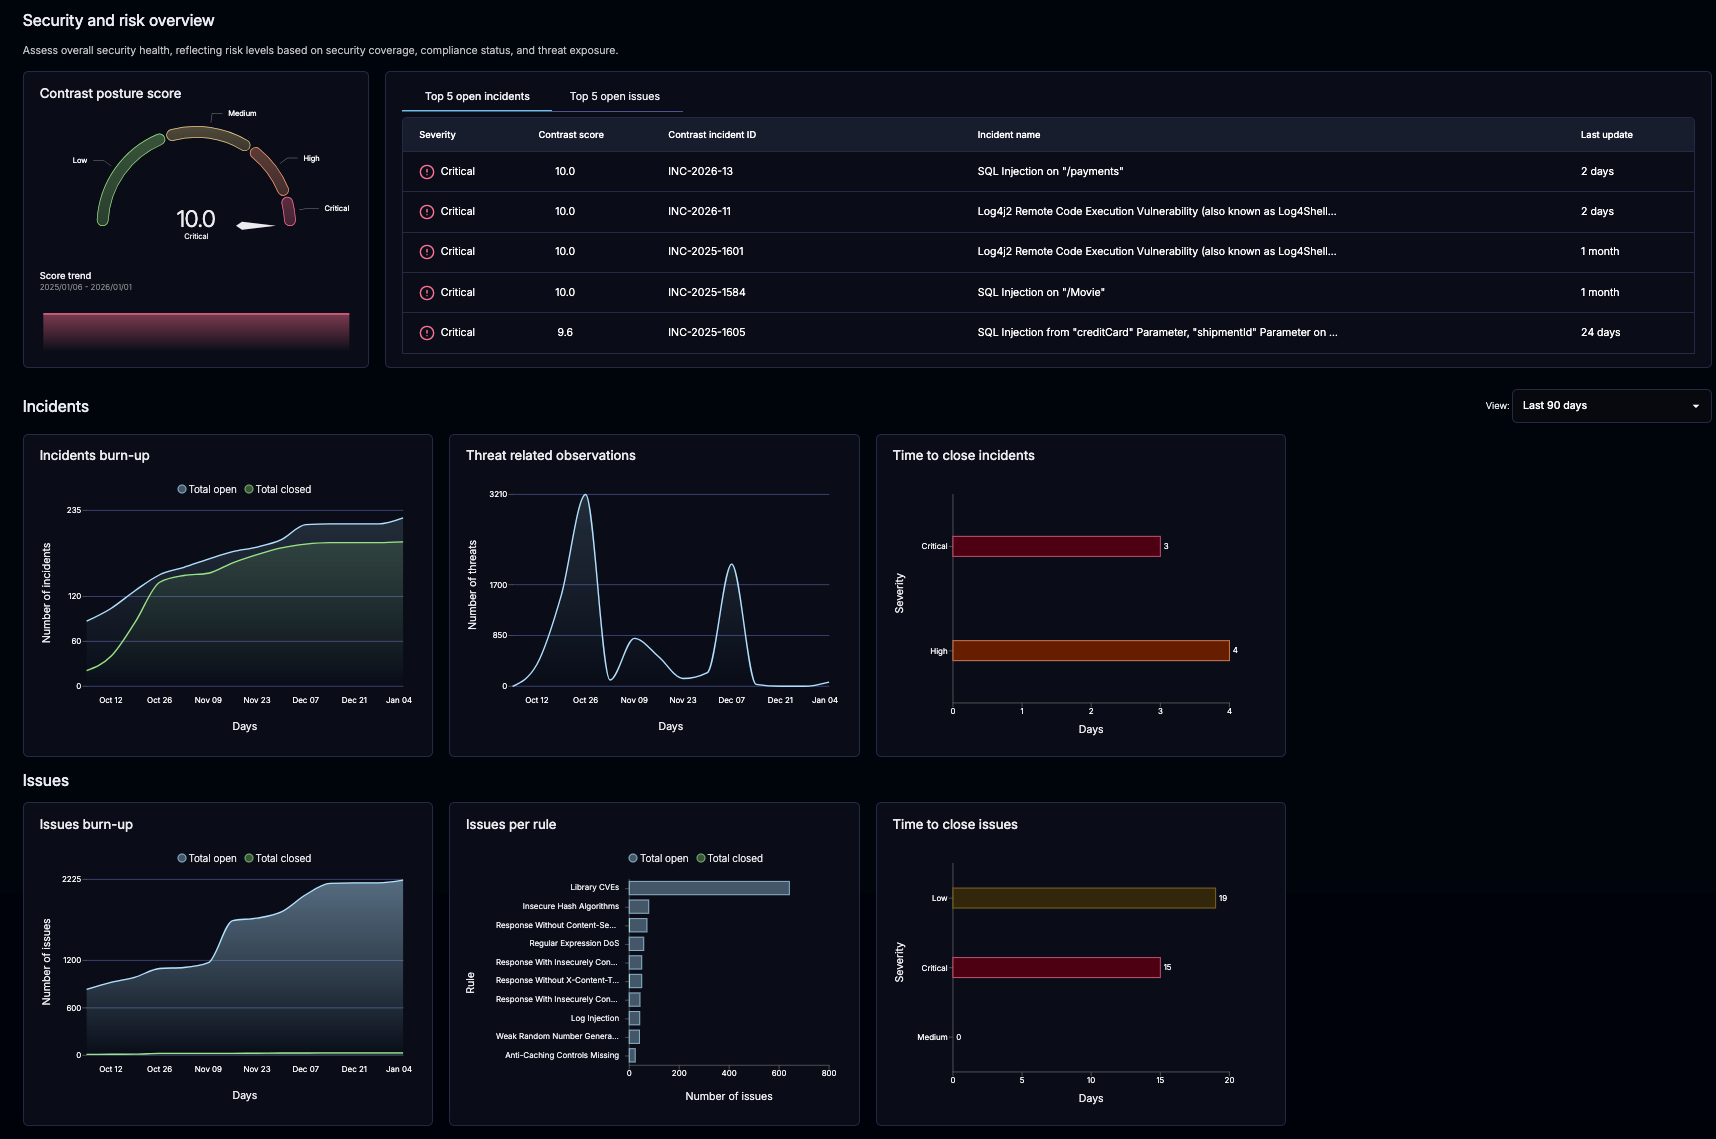Toggle Total closed in the Incidents burn-up legend
Image resolution: width=1716 pixels, height=1139 pixels.
(x=277, y=489)
